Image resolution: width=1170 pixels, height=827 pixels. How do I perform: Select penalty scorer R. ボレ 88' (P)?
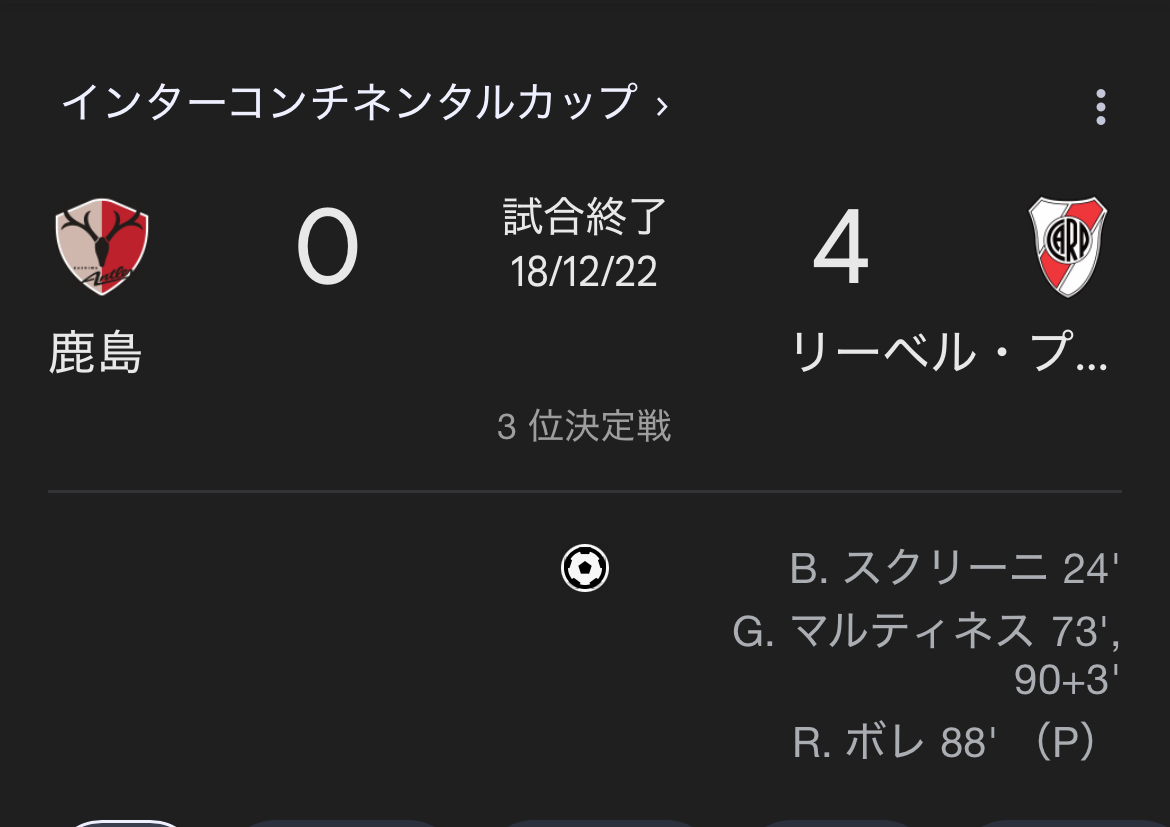pos(945,743)
